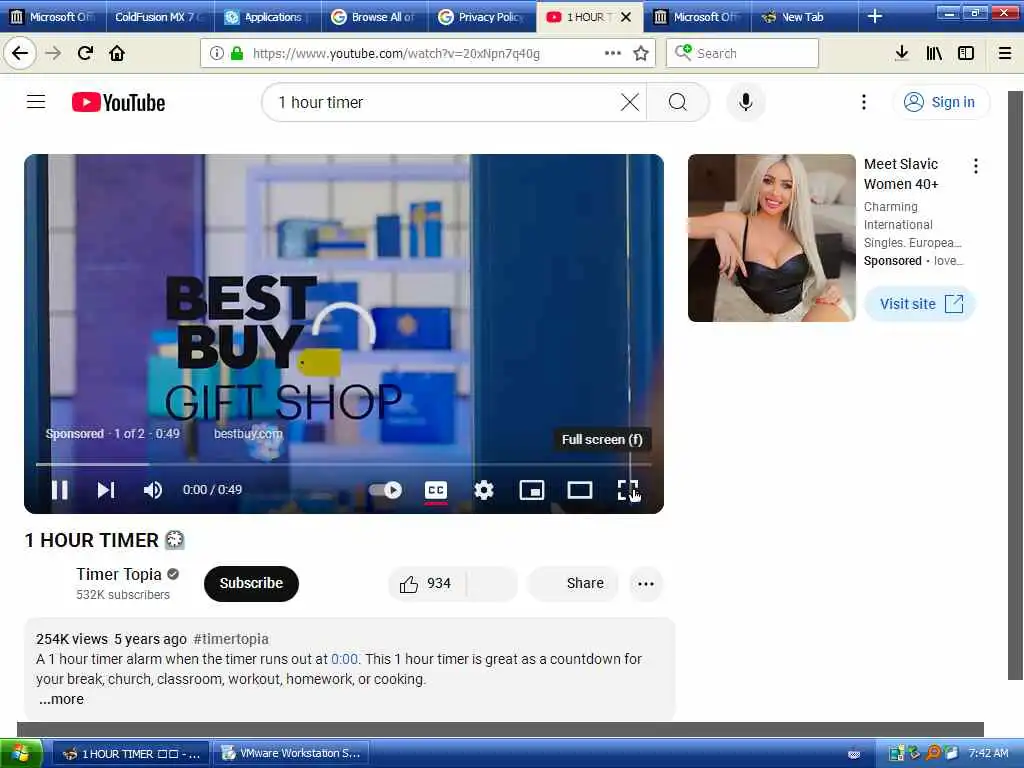Share the video
The image size is (1024, 768).
coord(573,583)
